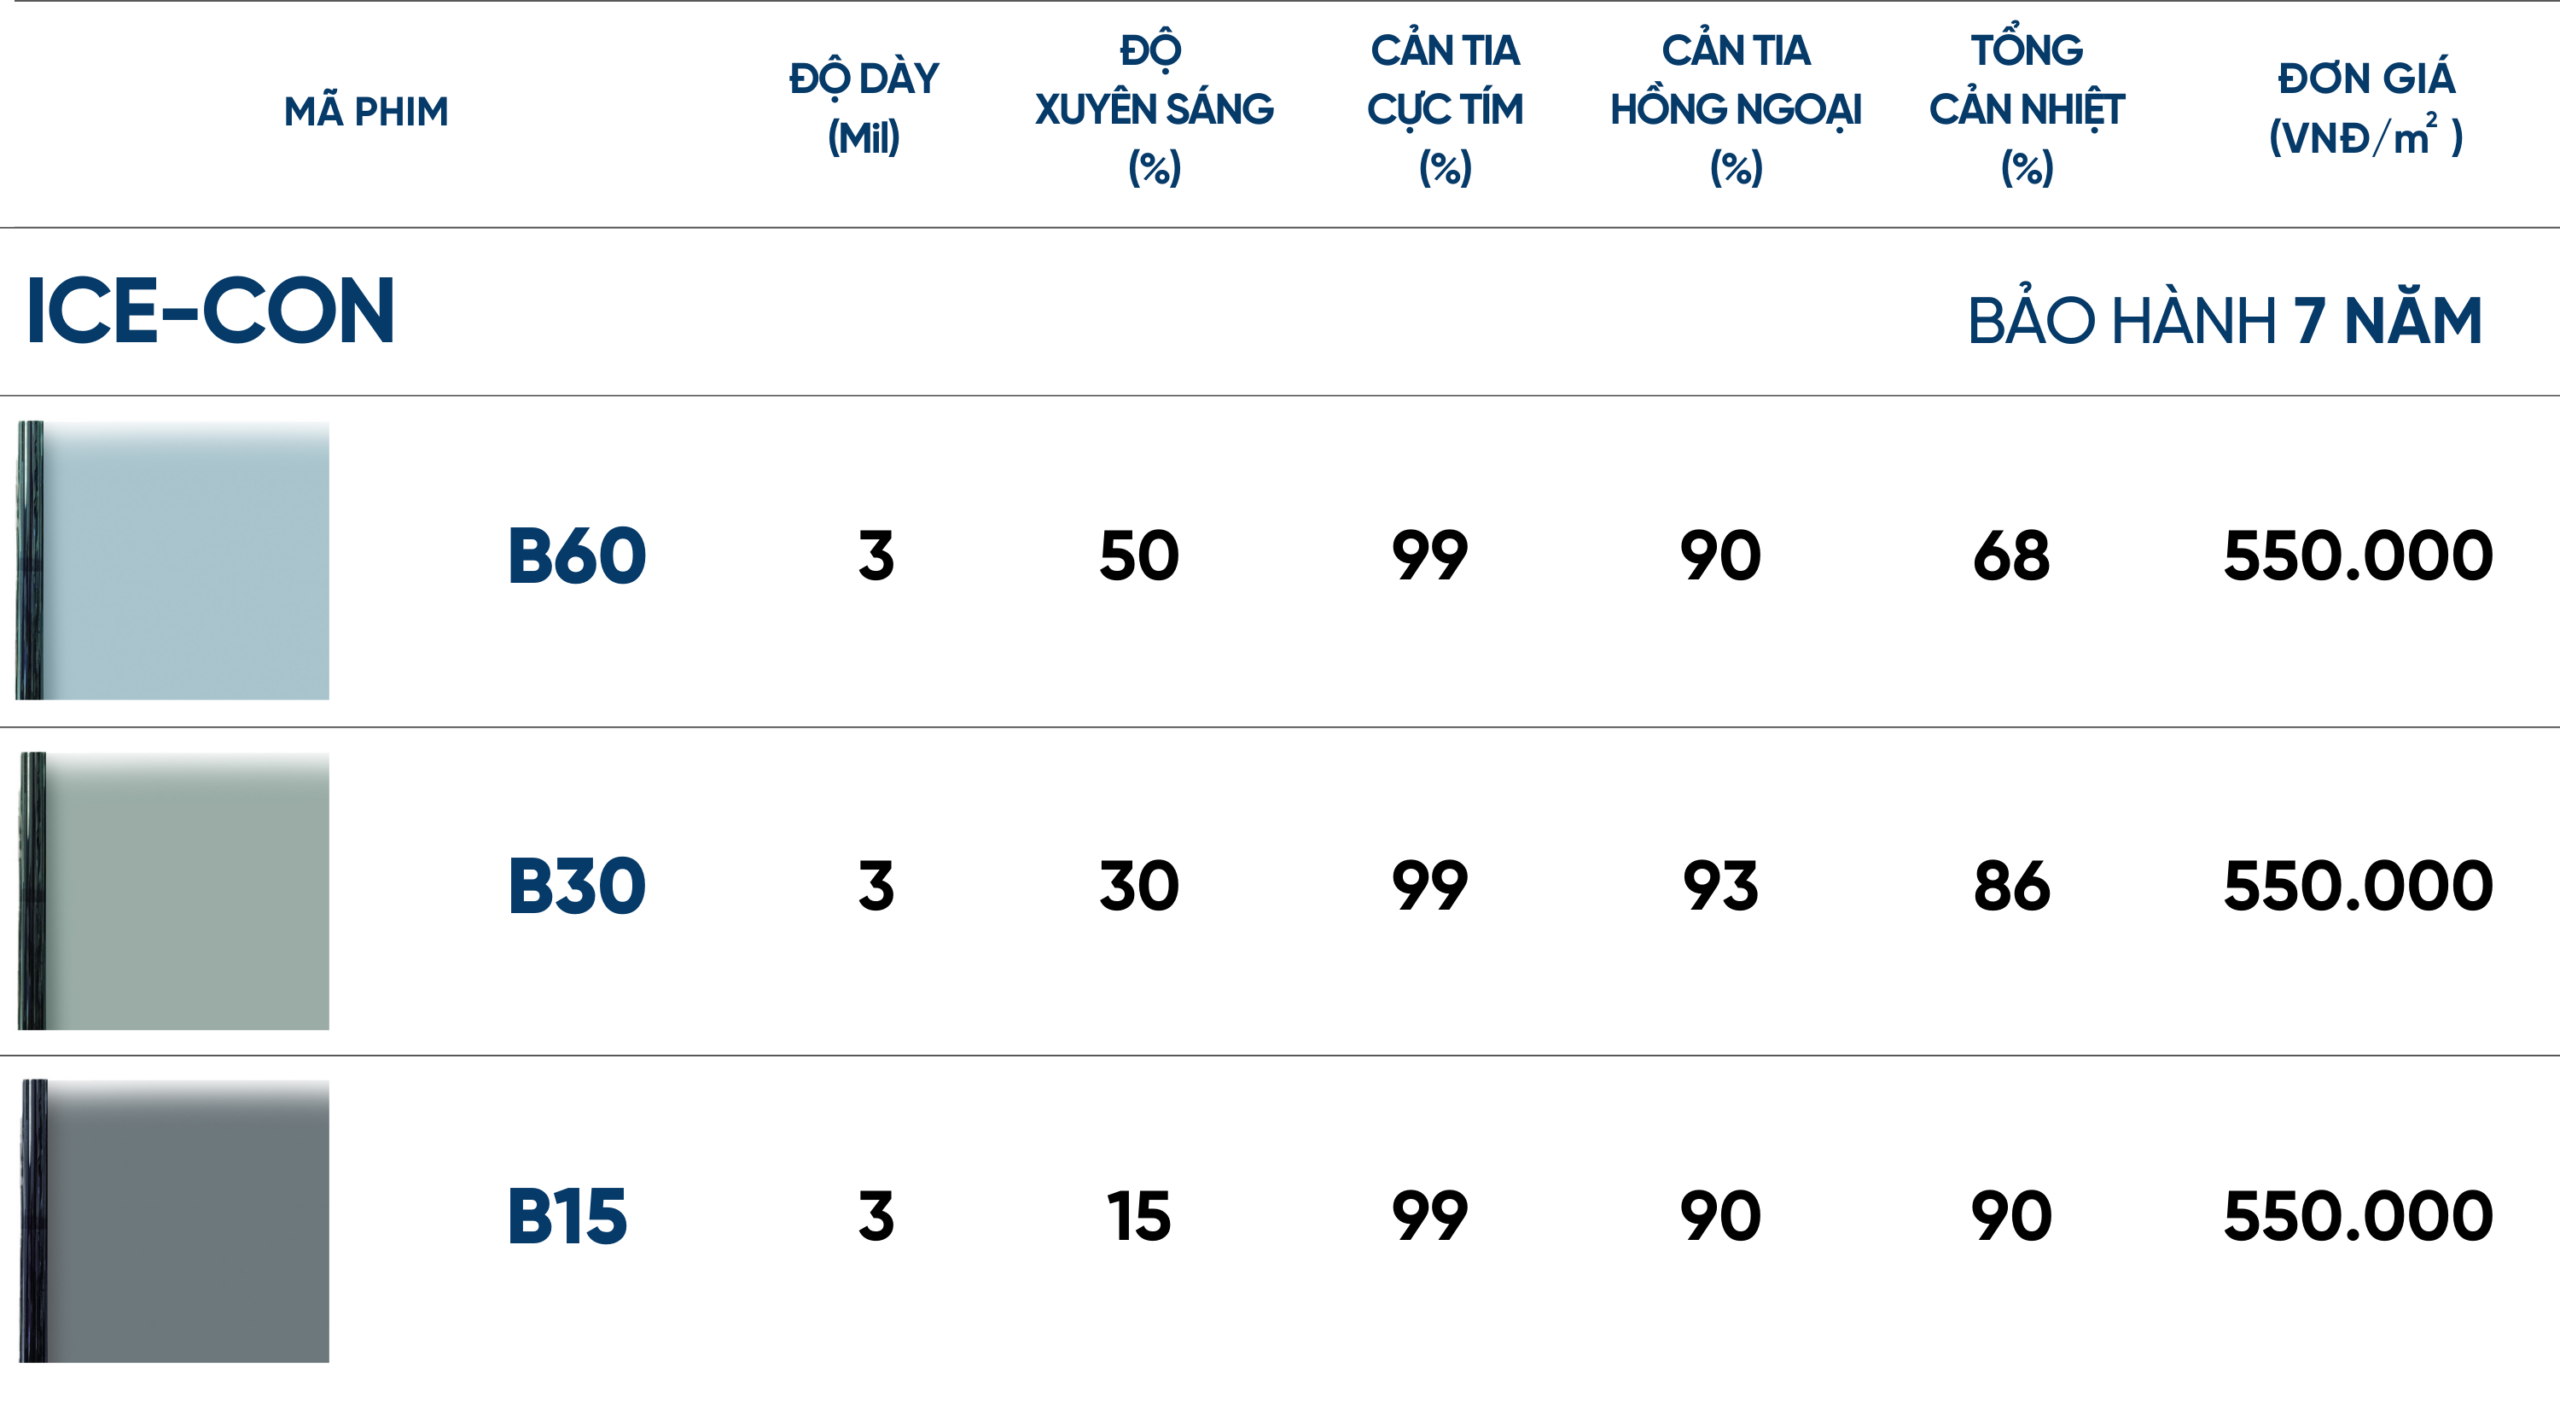Screen dimensions: 2560x1417
Task: Click the BẢO HÀNH 7 NĂM warranty text
Action: (x=2224, y=320)
